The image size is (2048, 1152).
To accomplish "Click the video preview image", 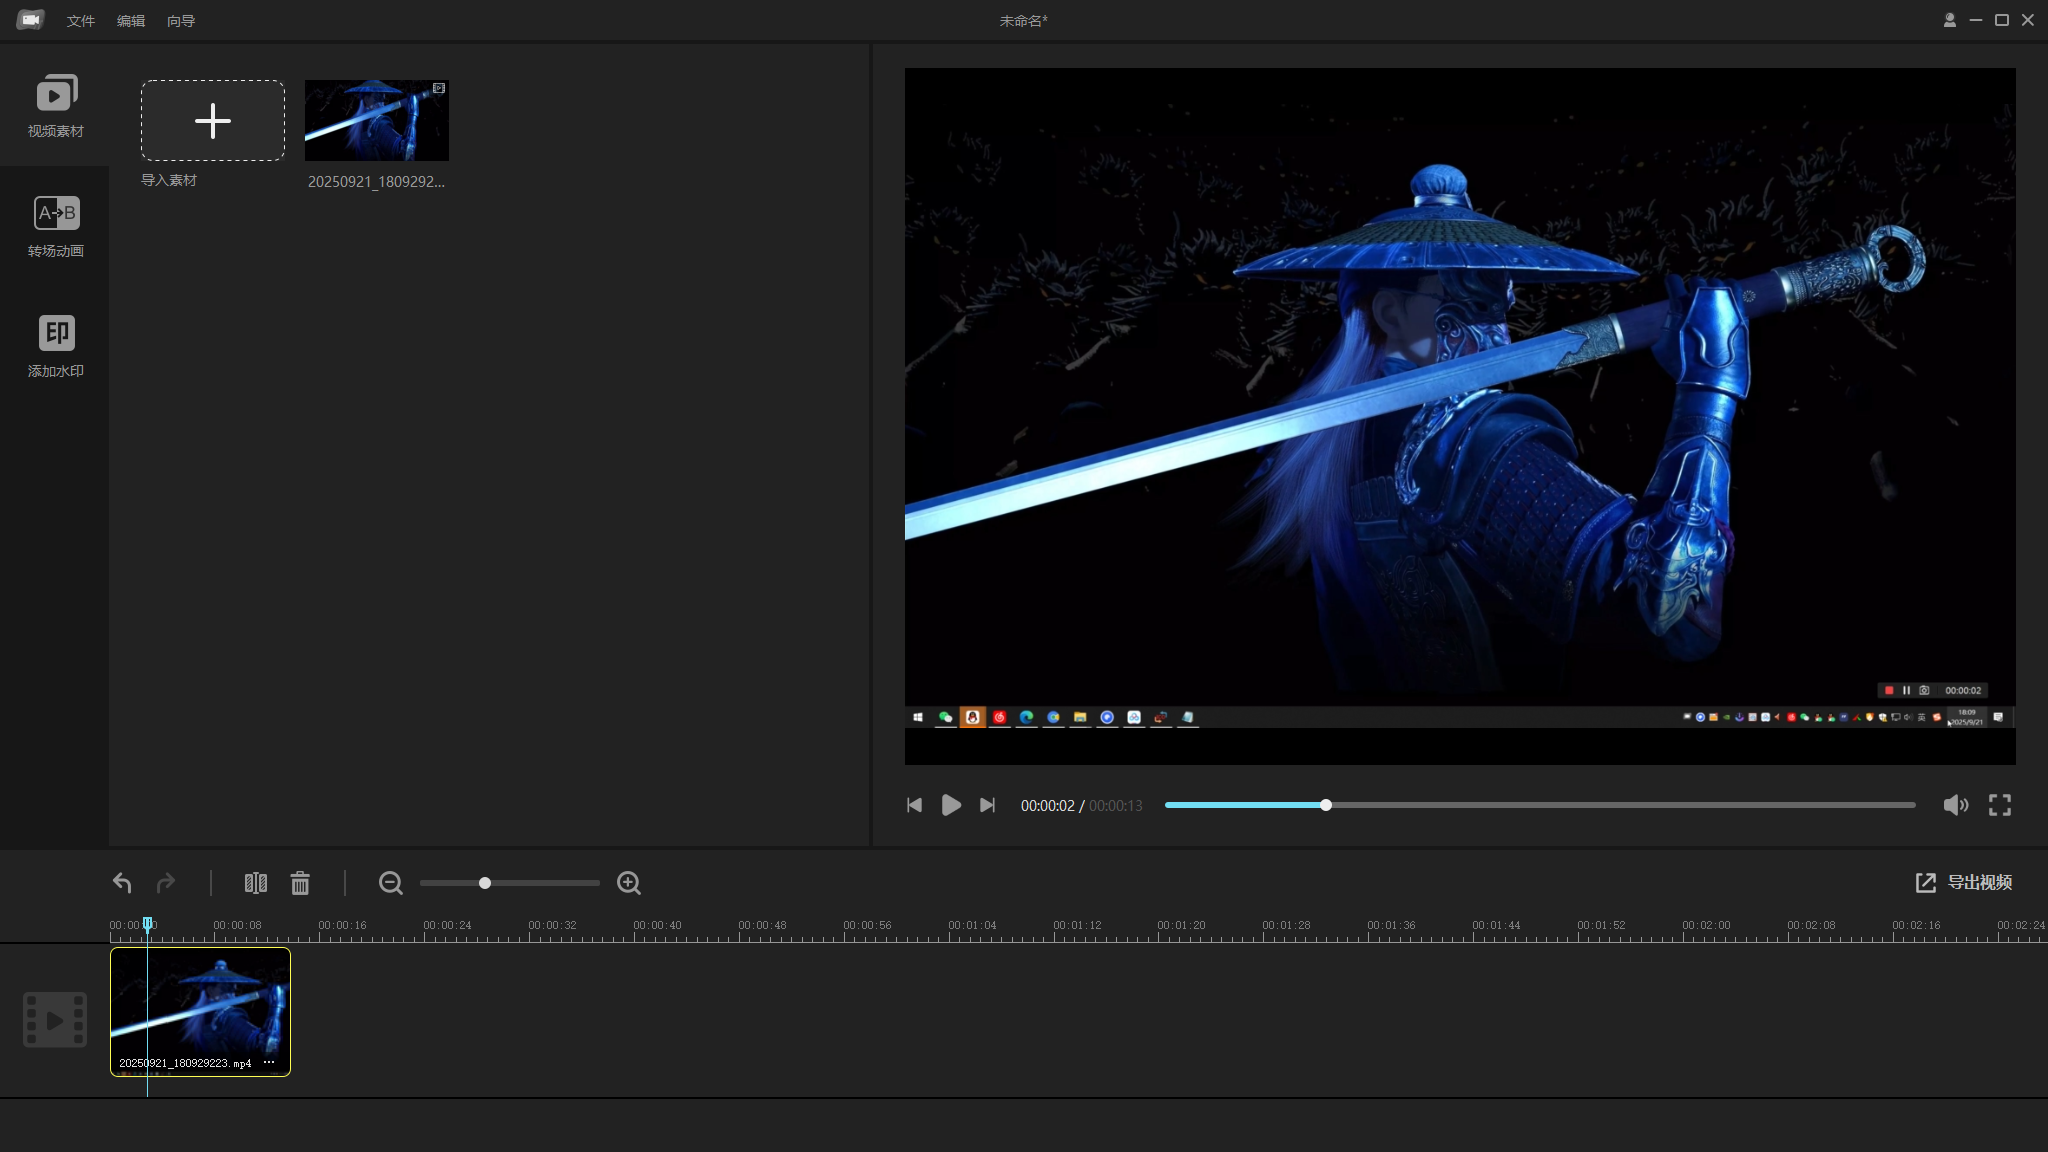I will (1460, 416).
